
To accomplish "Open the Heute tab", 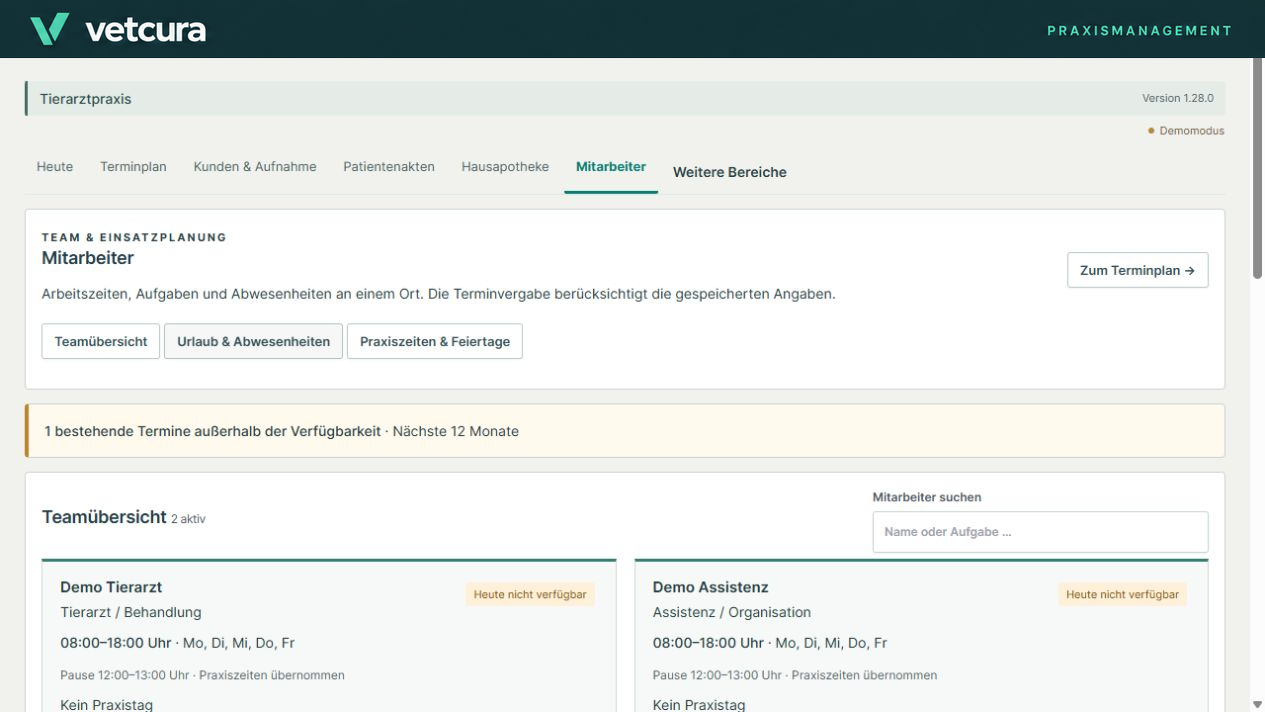I will click(x=55, y=167).
